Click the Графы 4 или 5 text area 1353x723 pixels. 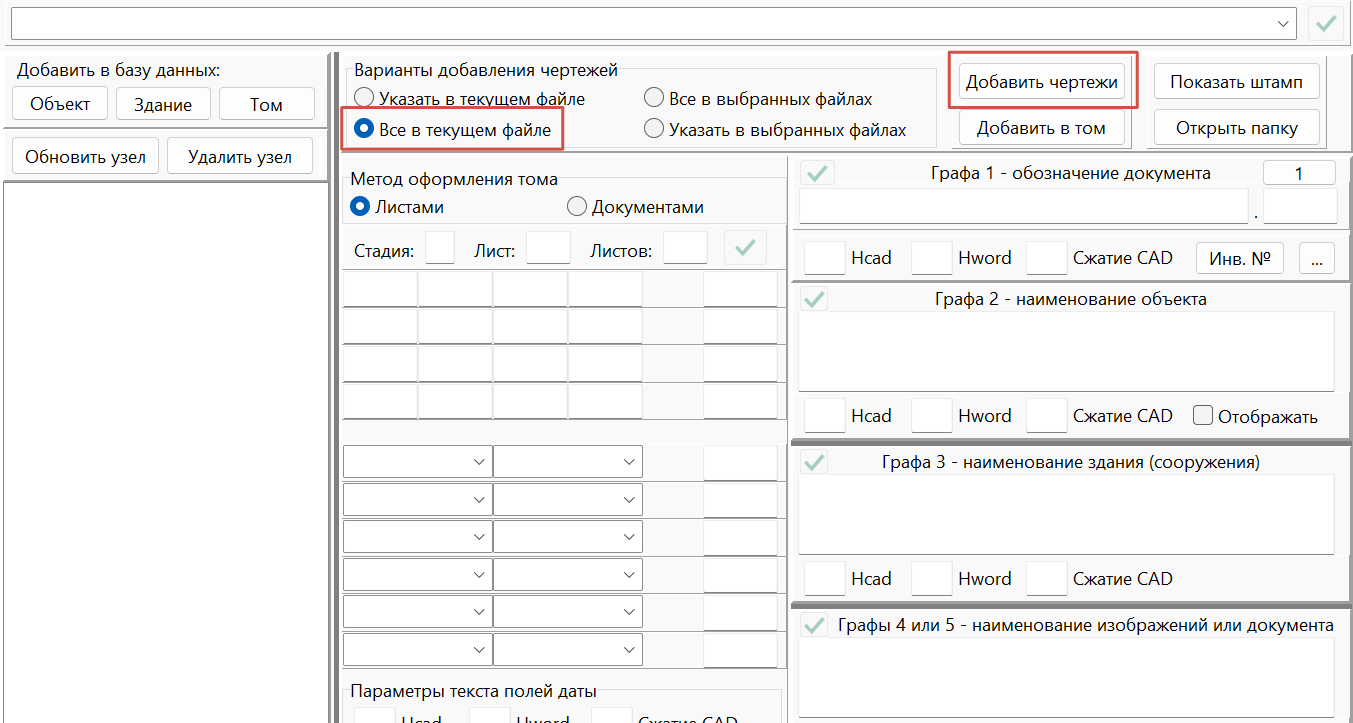(x=1067, y=677)
